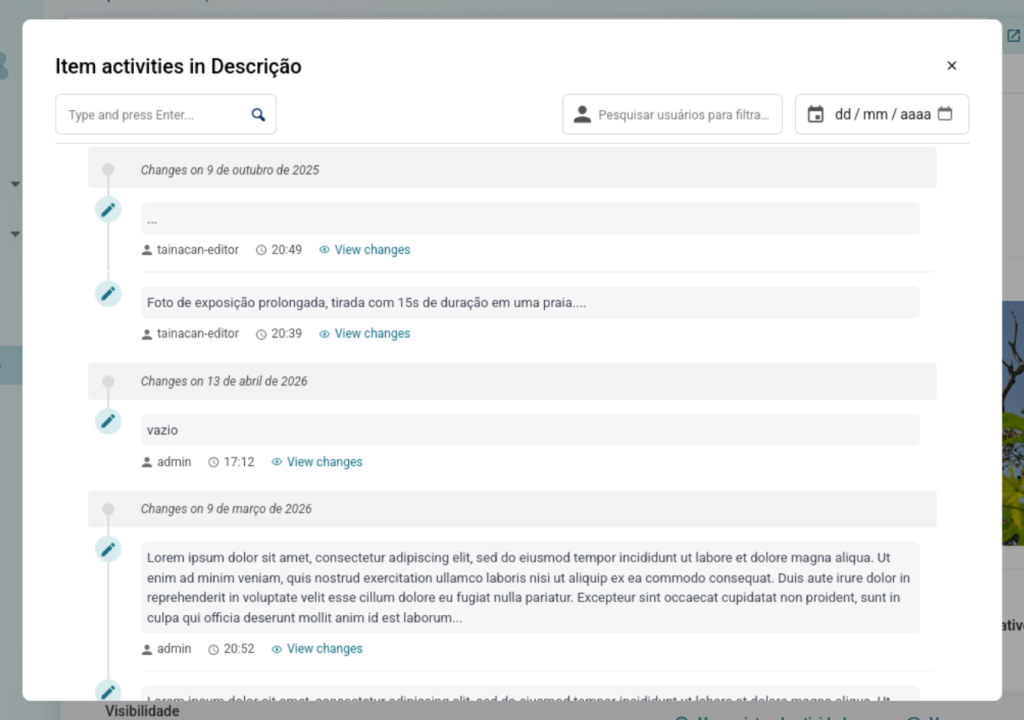Click pencil icon for 20:49 activity
This screenshot has width=1024, height=720.
click(108, 209)
